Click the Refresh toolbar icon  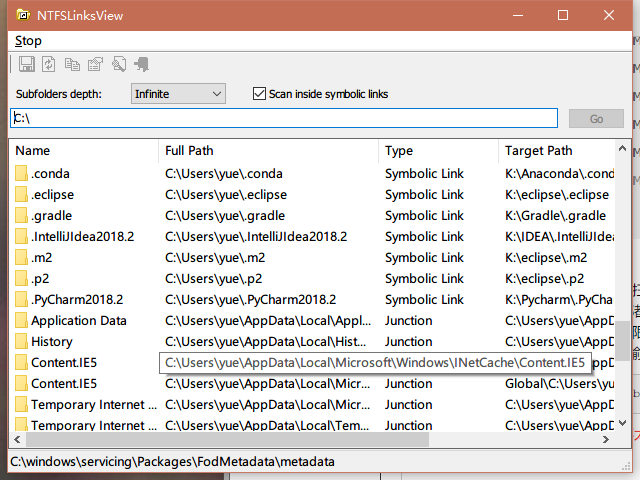pos(48,64)
